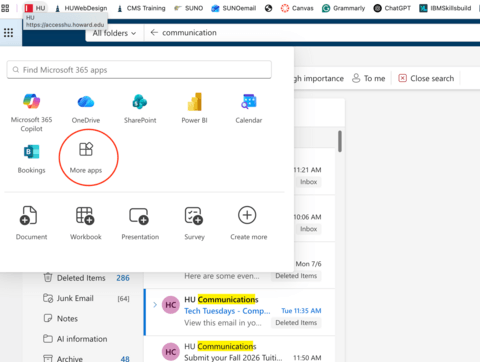480x362 pixels.
Task: Create a new Presentation
Action: point(140,223)
